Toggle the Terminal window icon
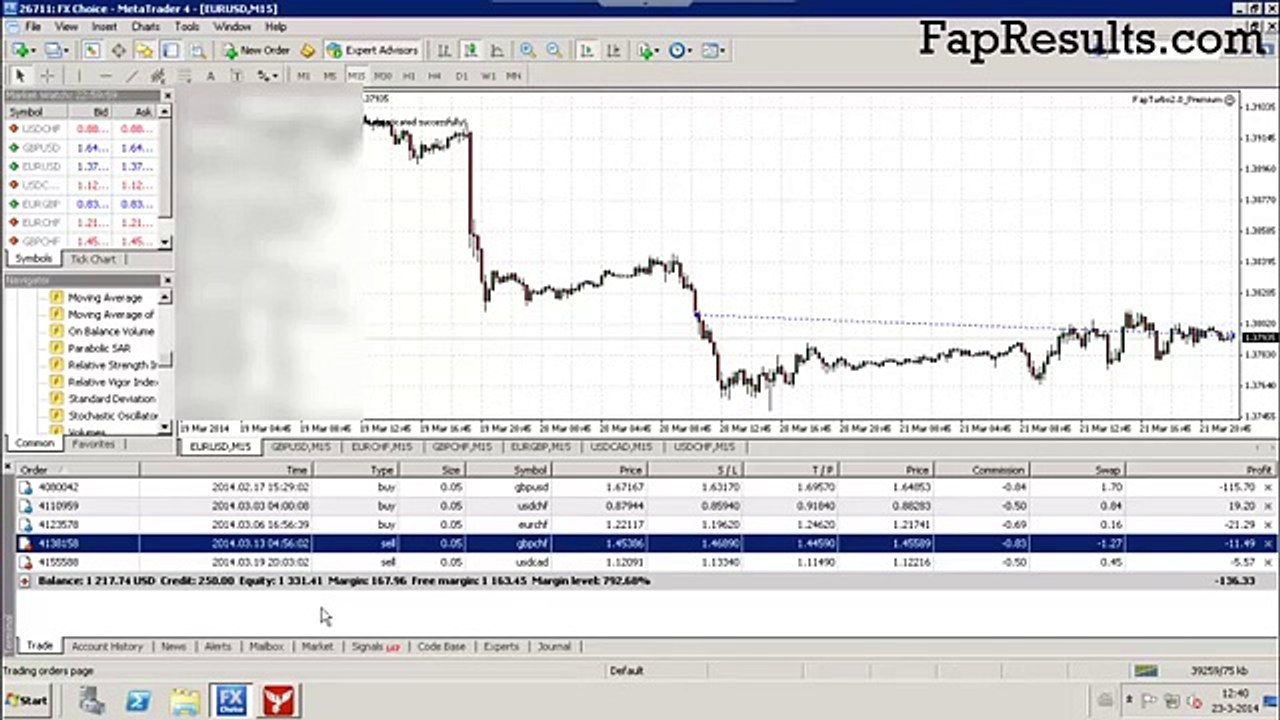The width and height of the screenshot is (1280, 720). [x=171, y=50]
